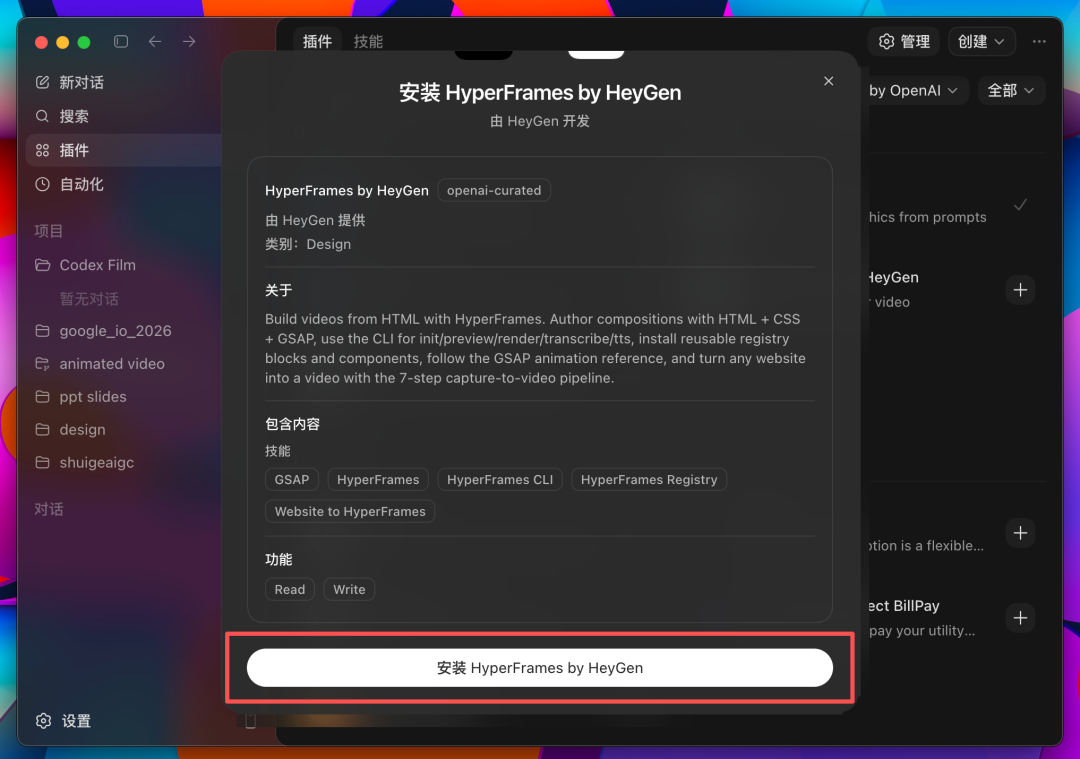Click 安装 HyperFrames by HeyGen button
Viewport: 1080px width, 759px height.
click(540, 668)
